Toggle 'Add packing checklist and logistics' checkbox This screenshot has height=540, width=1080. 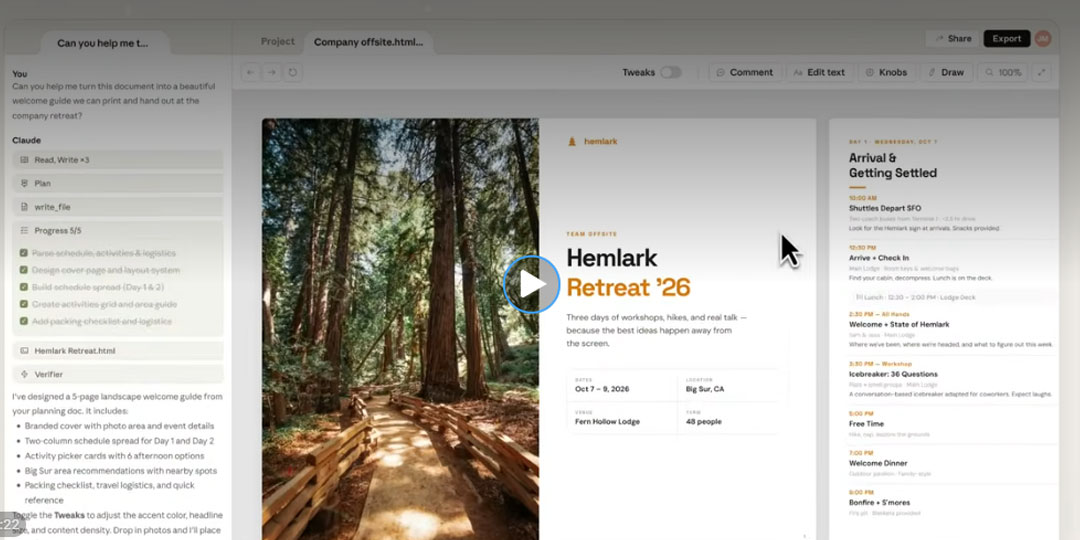(24, 321)
